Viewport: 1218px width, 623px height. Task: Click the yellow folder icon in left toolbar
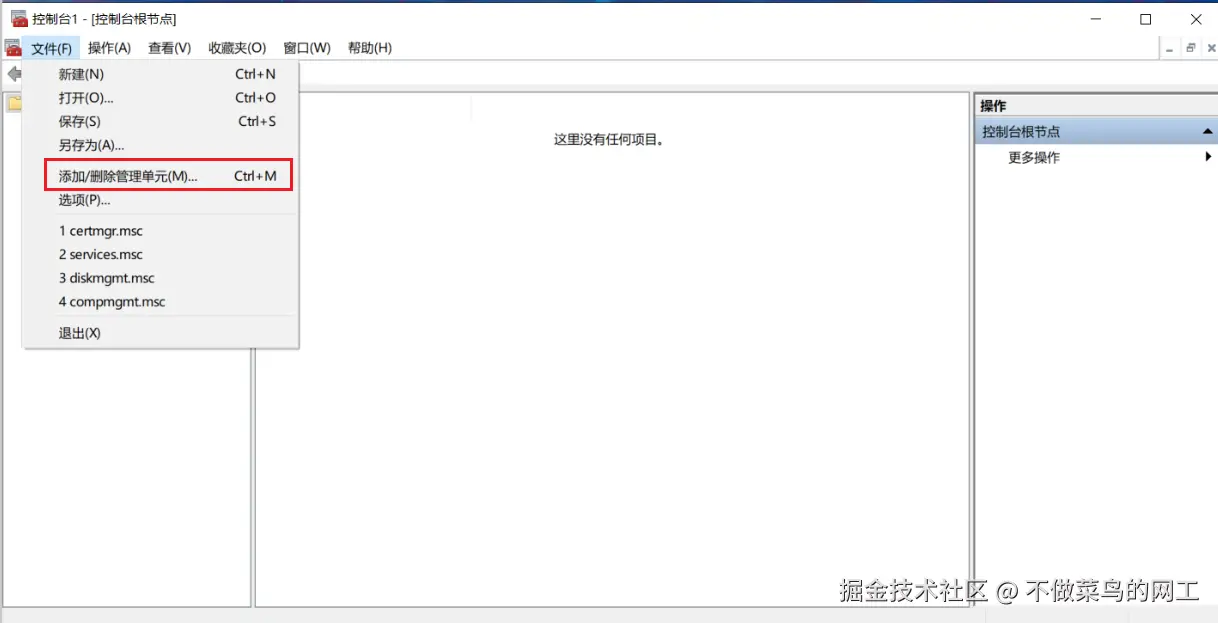pos(14,100)
